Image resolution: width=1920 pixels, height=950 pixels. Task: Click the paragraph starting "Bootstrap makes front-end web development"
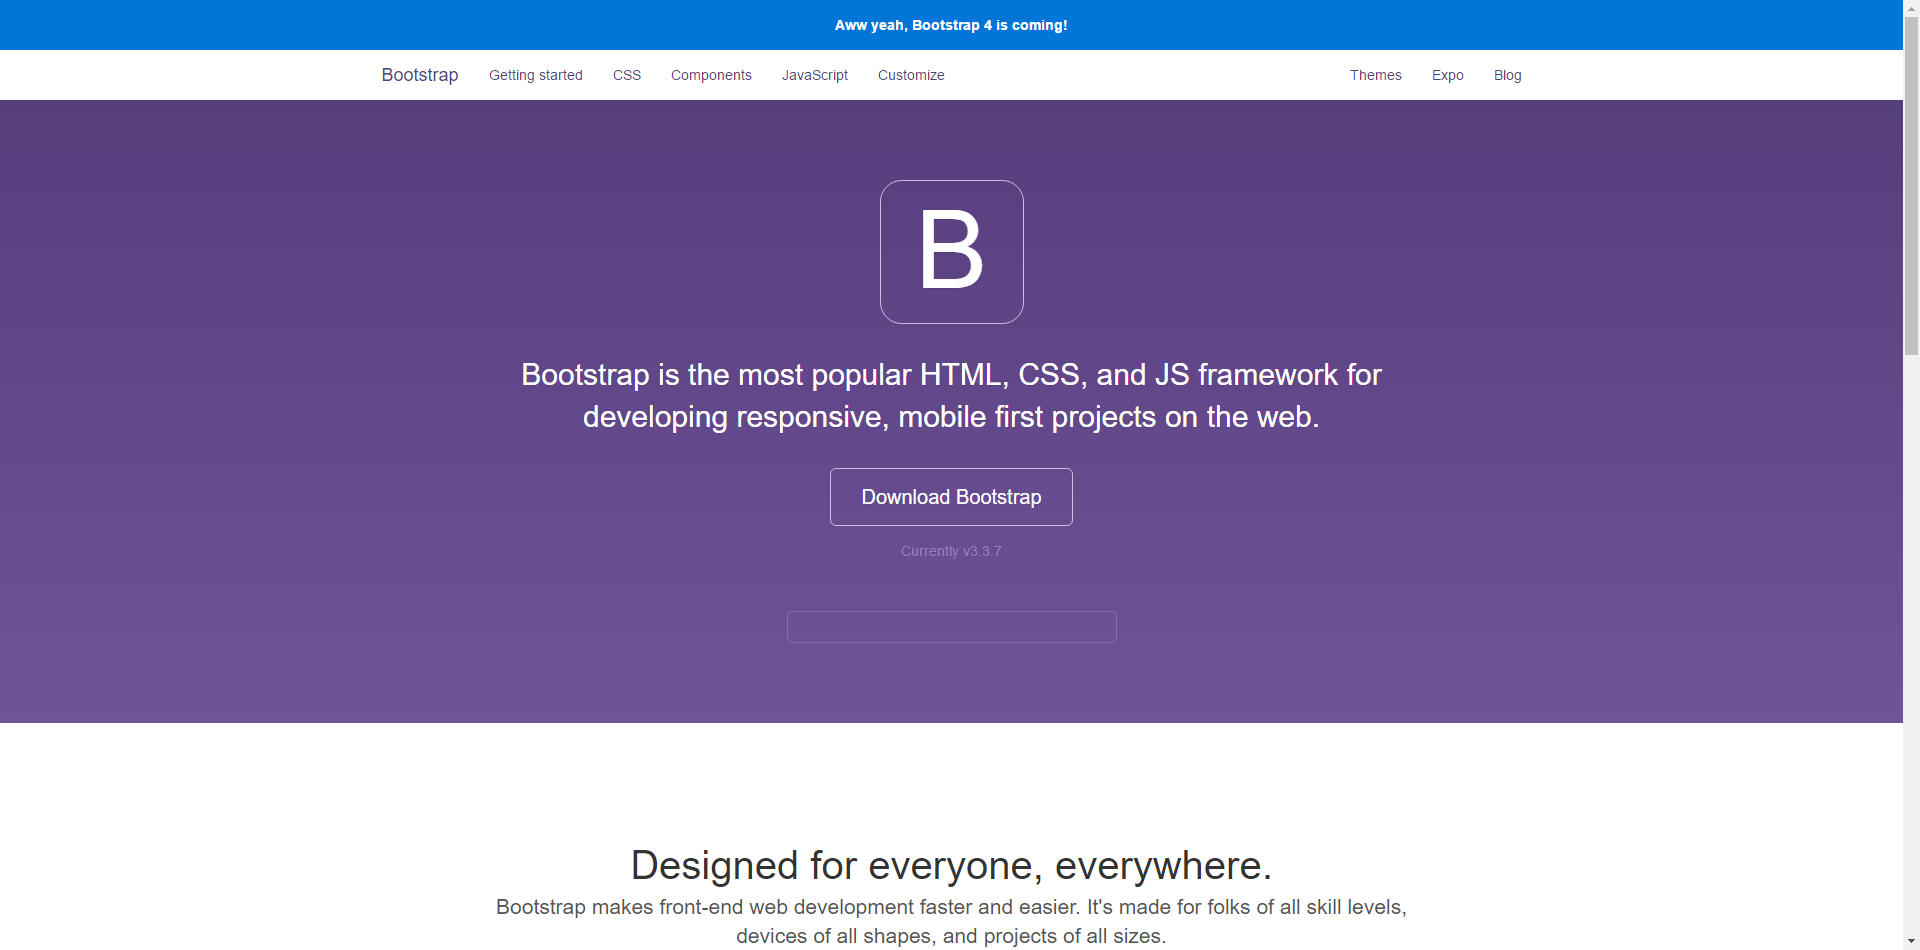(x=951, y=921)
